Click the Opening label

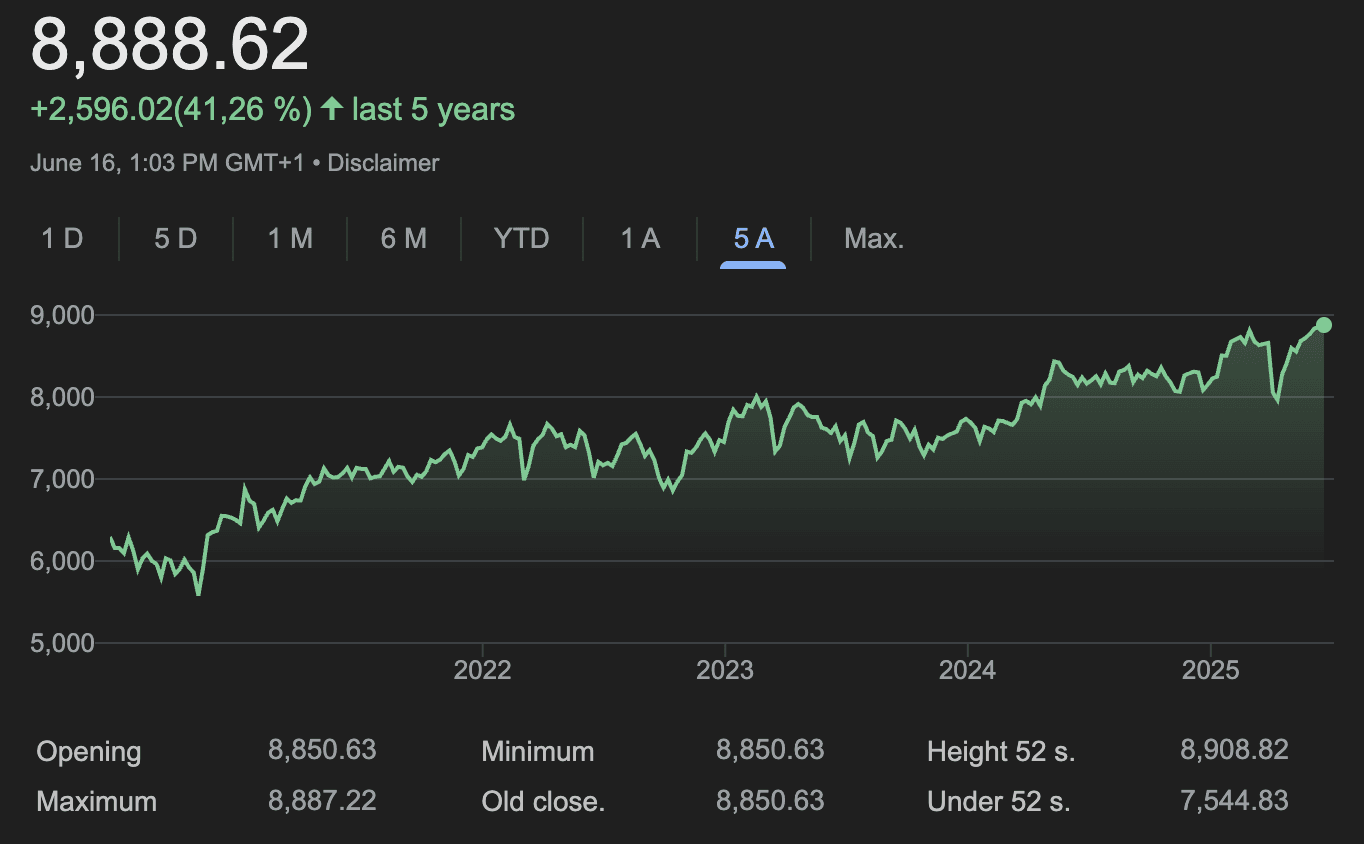pos(89,752)
